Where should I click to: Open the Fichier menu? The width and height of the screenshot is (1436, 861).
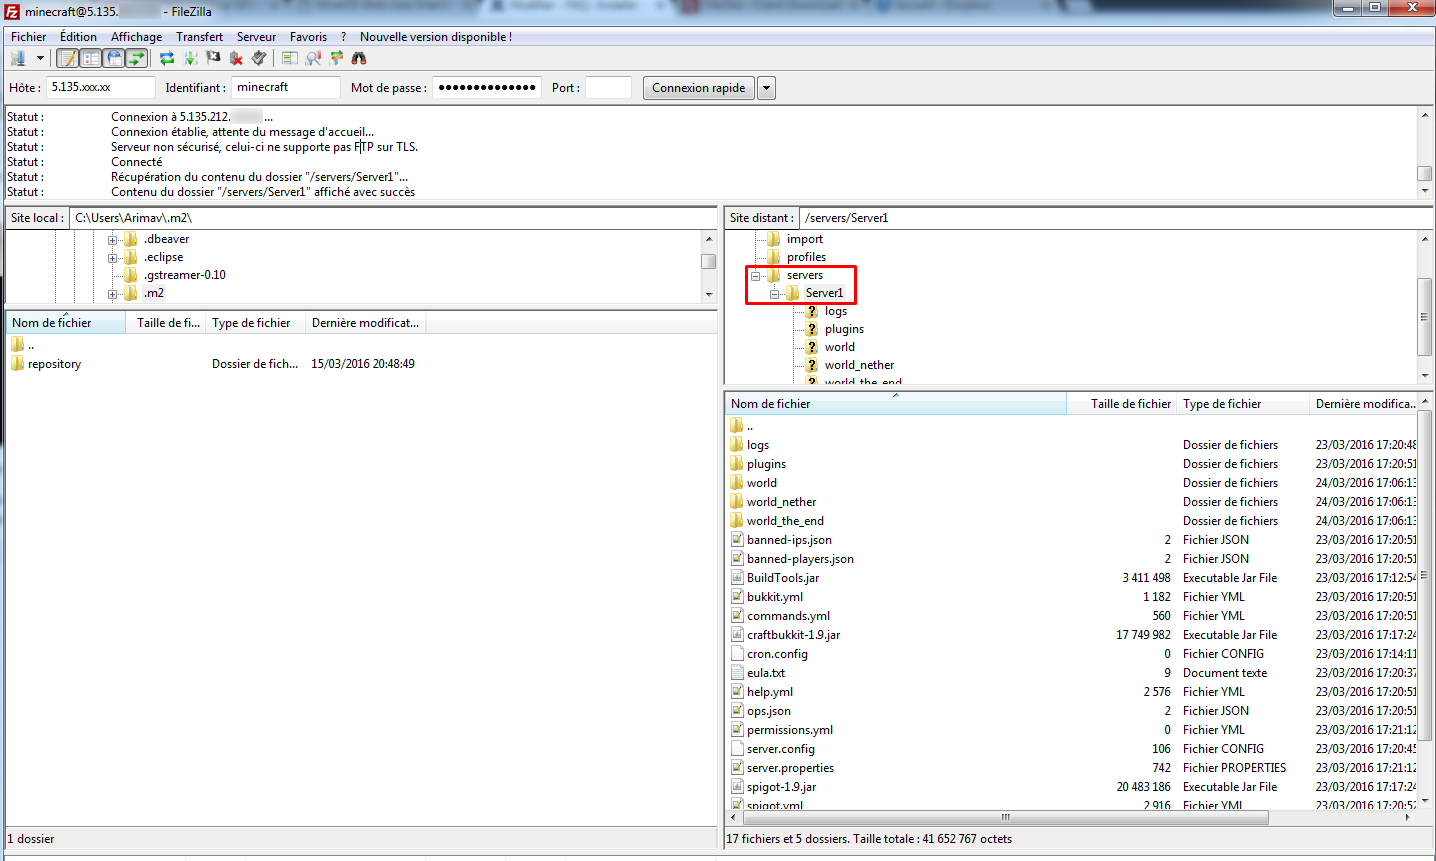[28, 37]
